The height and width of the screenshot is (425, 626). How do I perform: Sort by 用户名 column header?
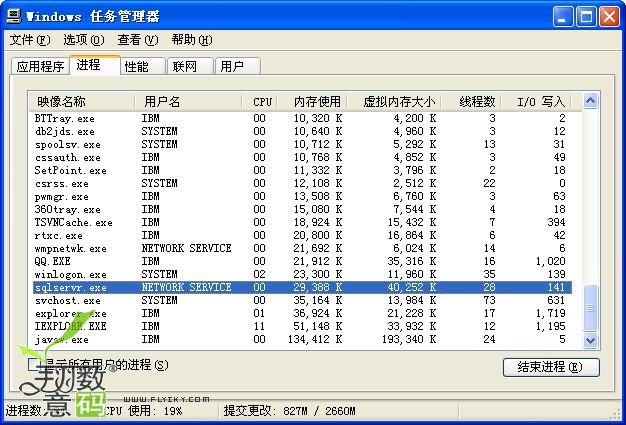click(188, 102)
